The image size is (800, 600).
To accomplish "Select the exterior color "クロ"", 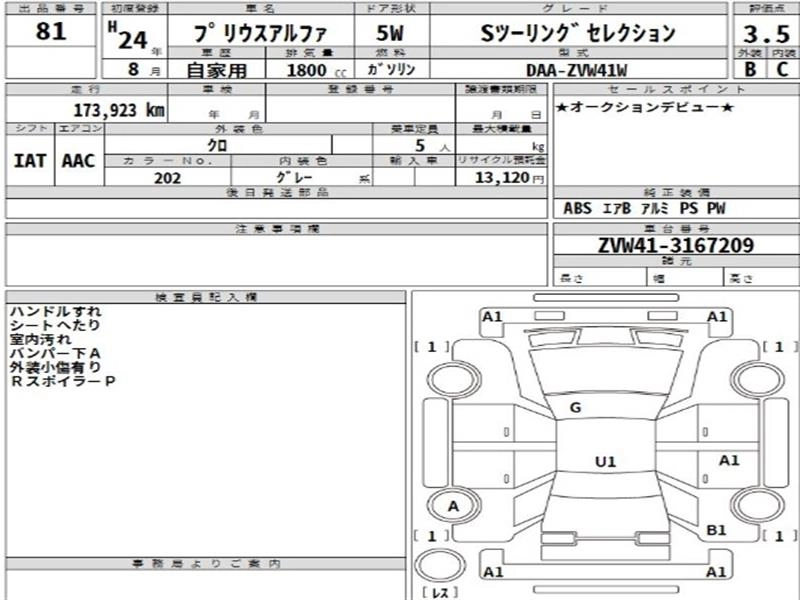I will [217, 145].
